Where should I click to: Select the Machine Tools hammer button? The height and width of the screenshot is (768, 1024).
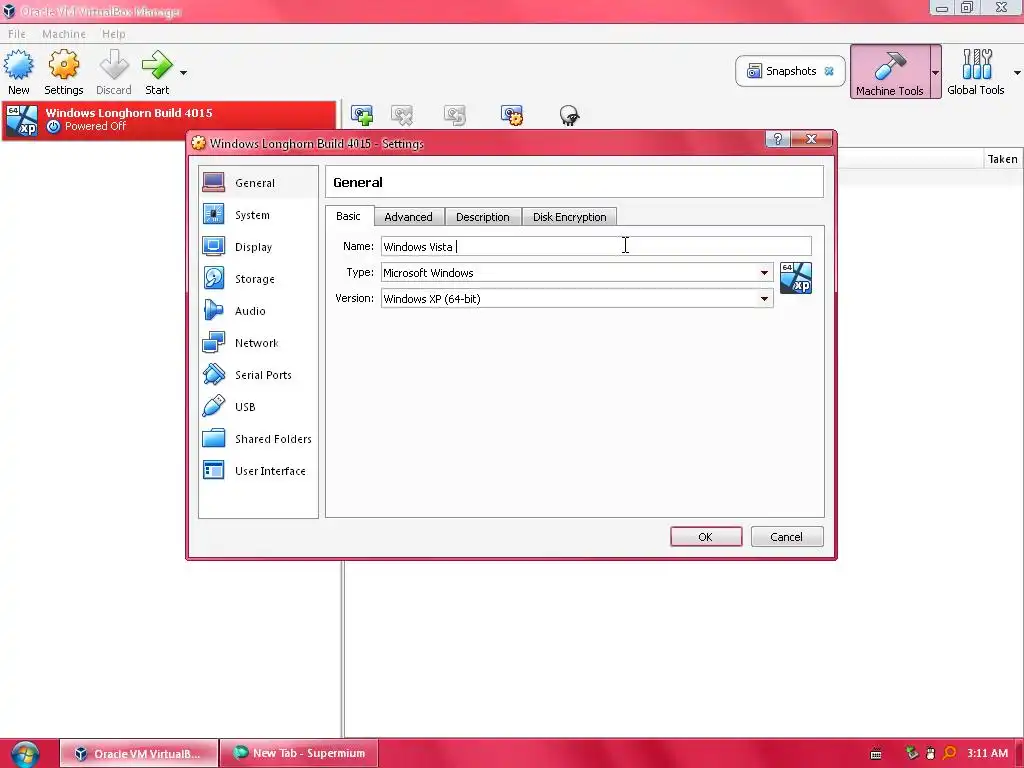[x=889, y=72]
